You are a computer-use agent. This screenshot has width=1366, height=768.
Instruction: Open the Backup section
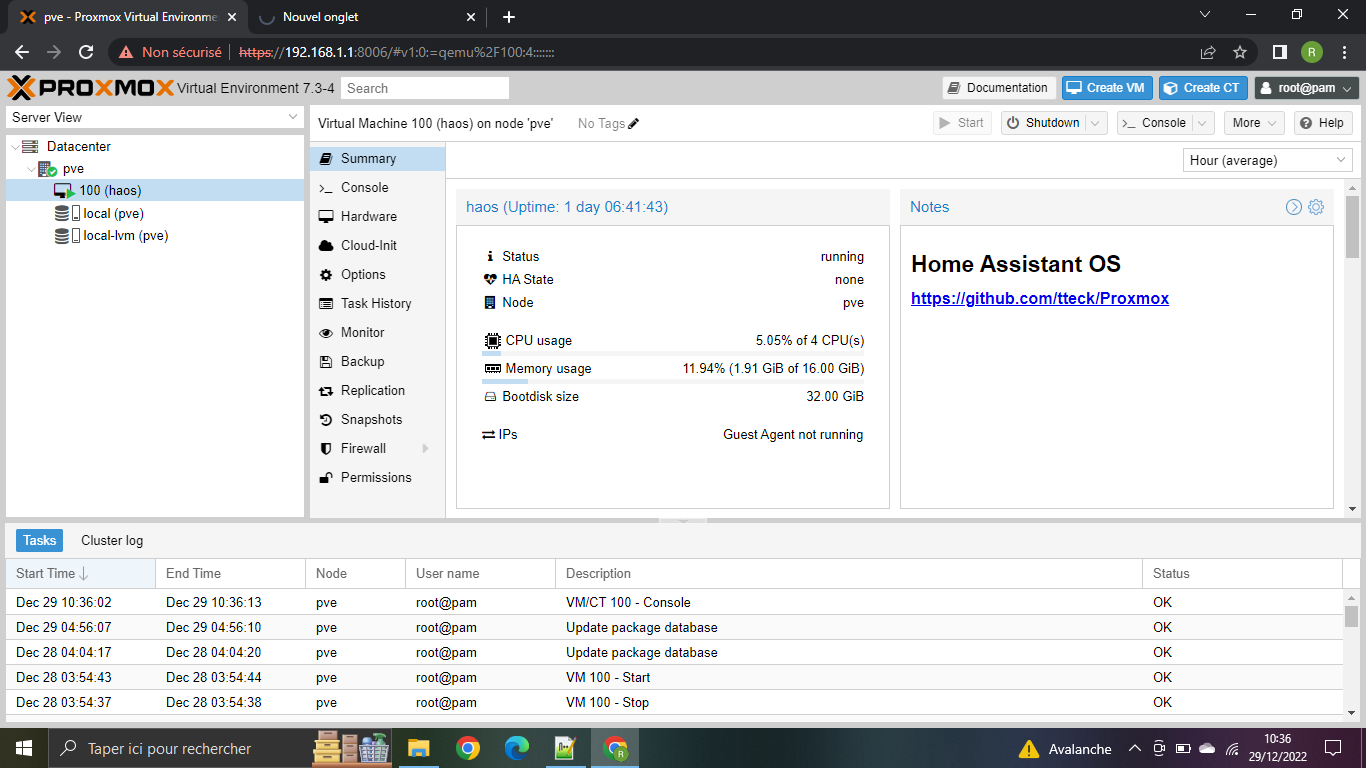pyautogui.click(x=377, y=361)
